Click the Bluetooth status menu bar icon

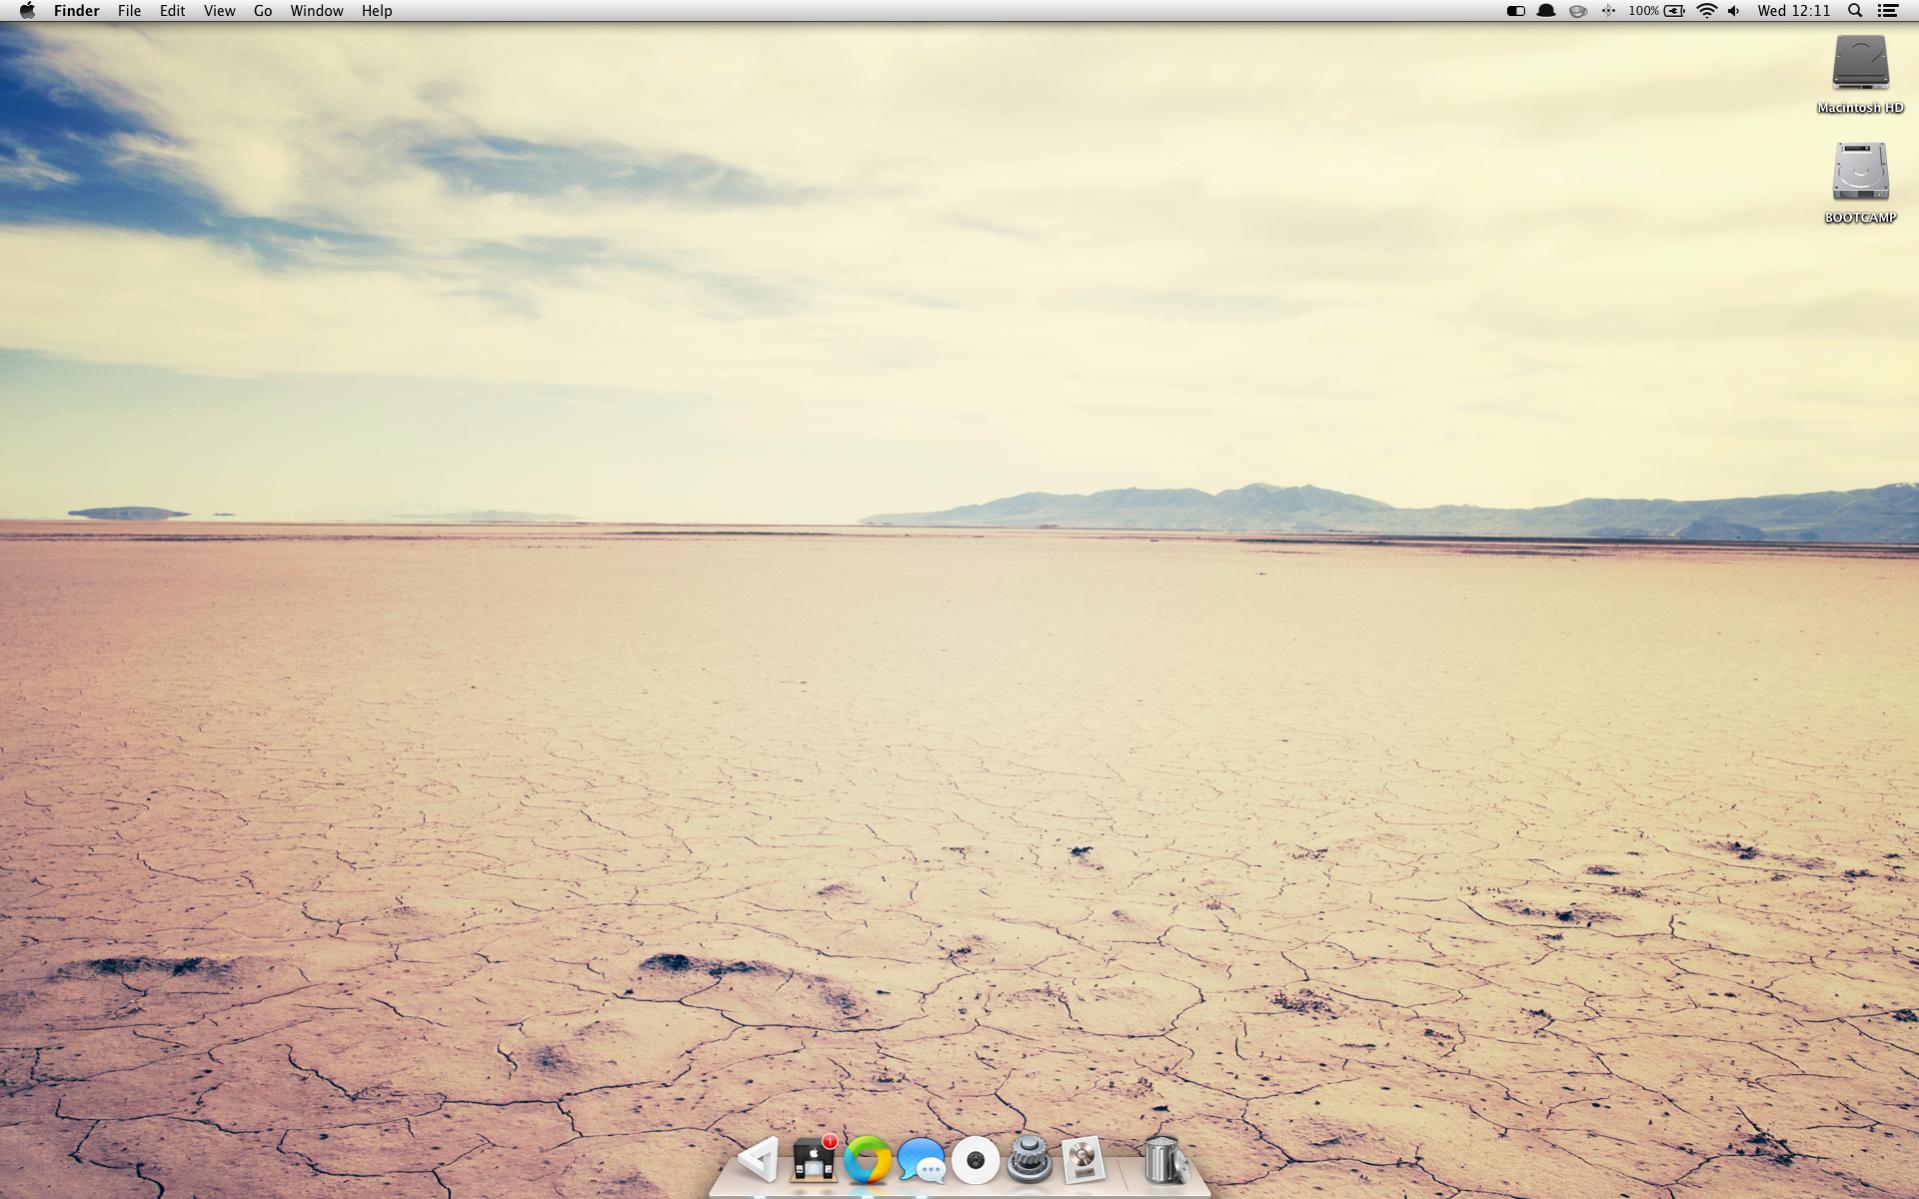click(x=1608, y=11)
